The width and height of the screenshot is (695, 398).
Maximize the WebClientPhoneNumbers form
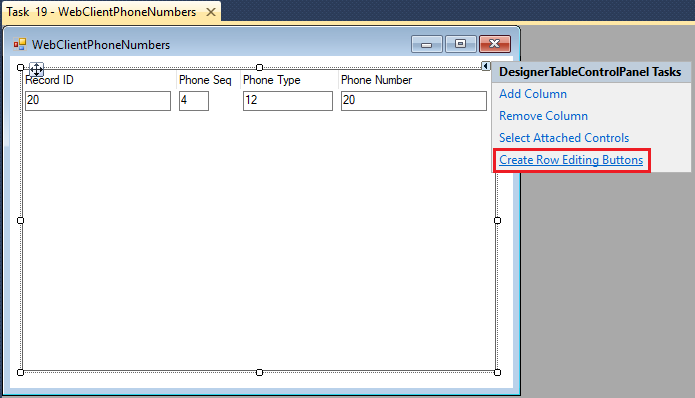(x=461, y=44)
